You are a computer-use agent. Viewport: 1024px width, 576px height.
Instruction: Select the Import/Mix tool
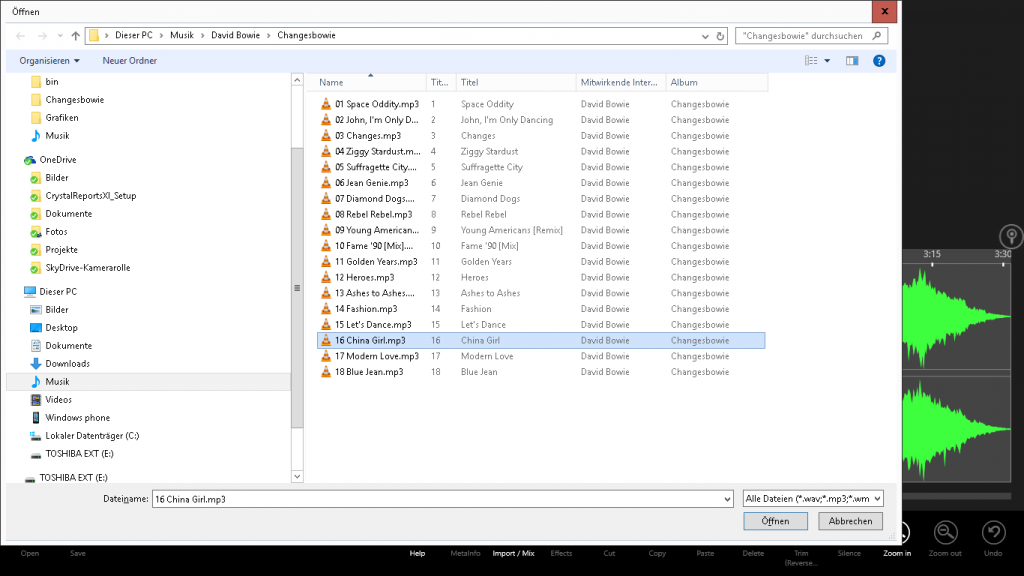click(514, 553)
